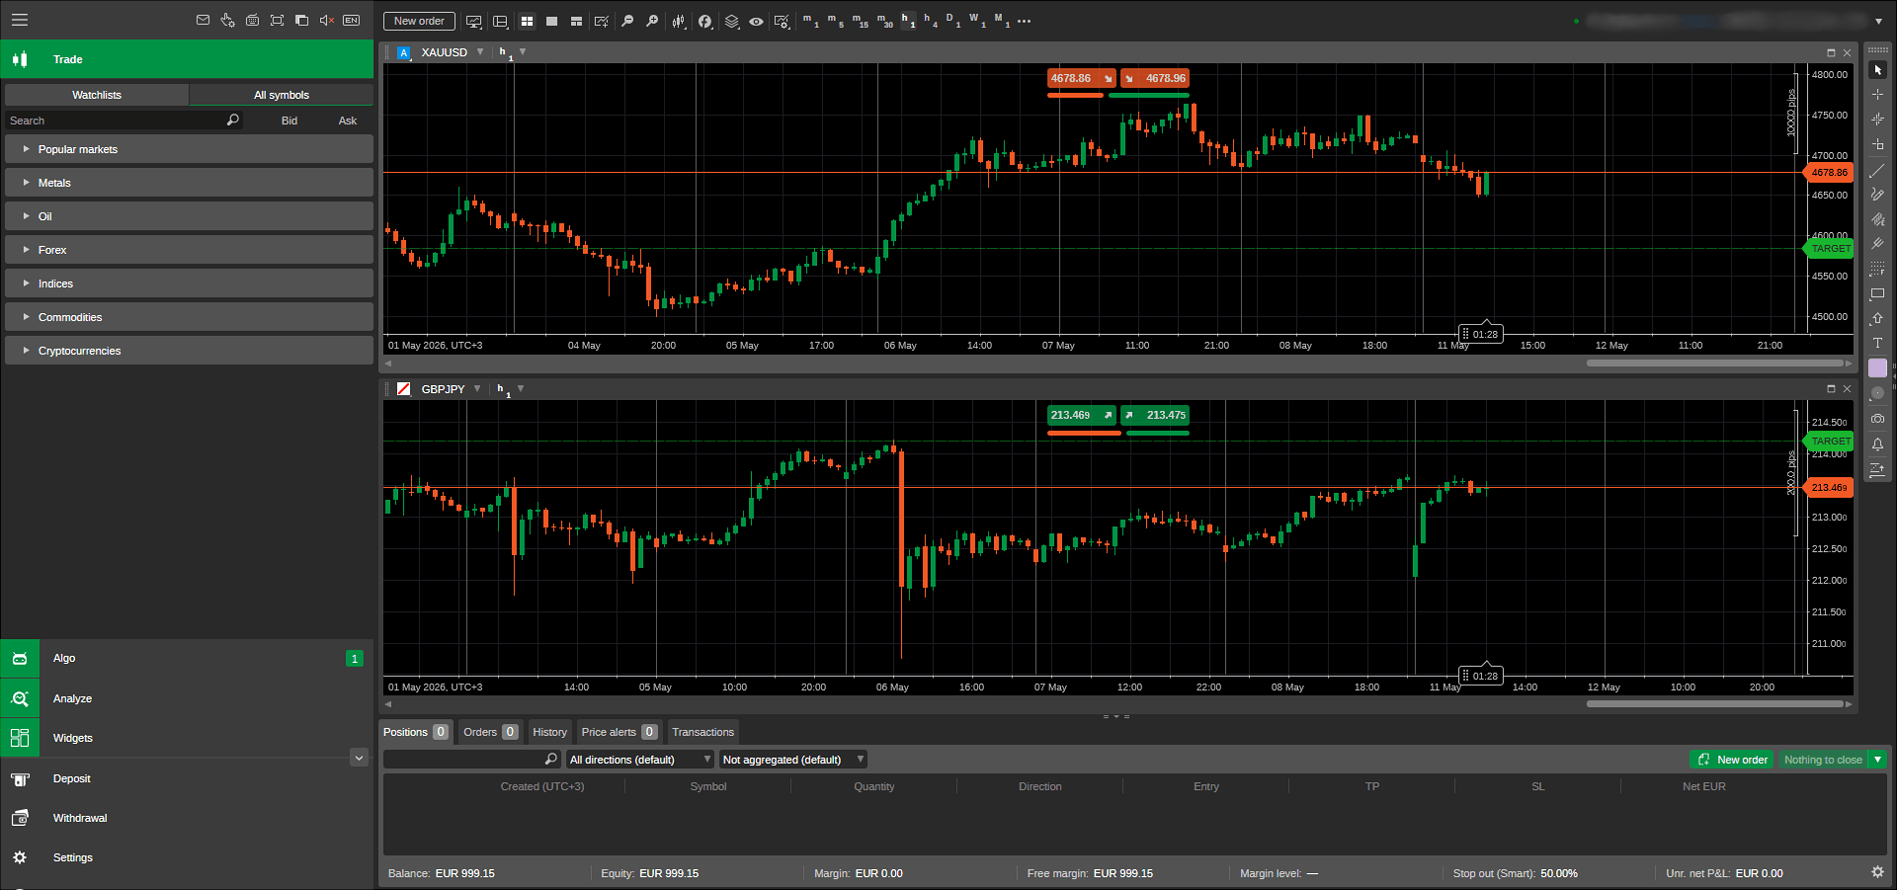This screenshot has width=1897, height=890.
Task: Open the chart layers/objects list icon
Action: [x=732, y=21]
